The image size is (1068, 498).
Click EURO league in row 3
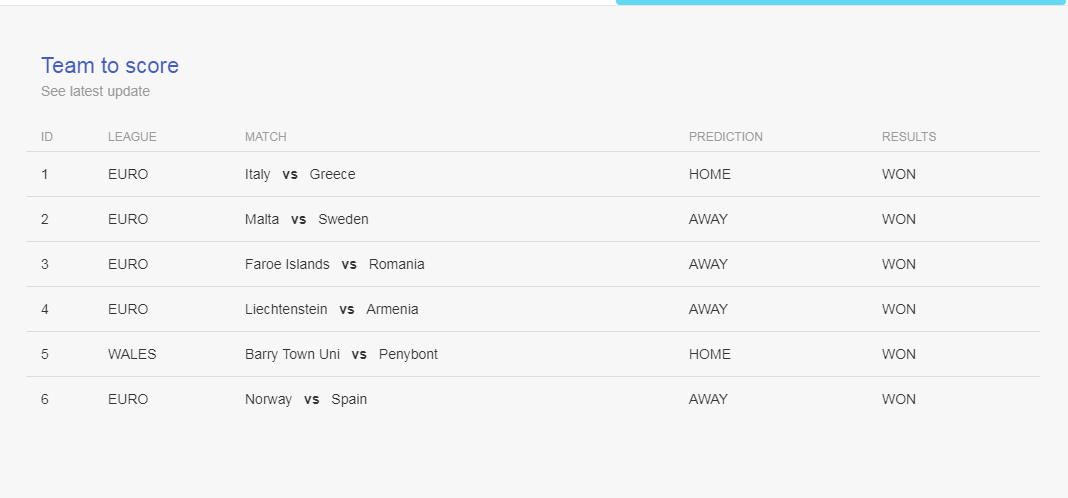(128, 264)
